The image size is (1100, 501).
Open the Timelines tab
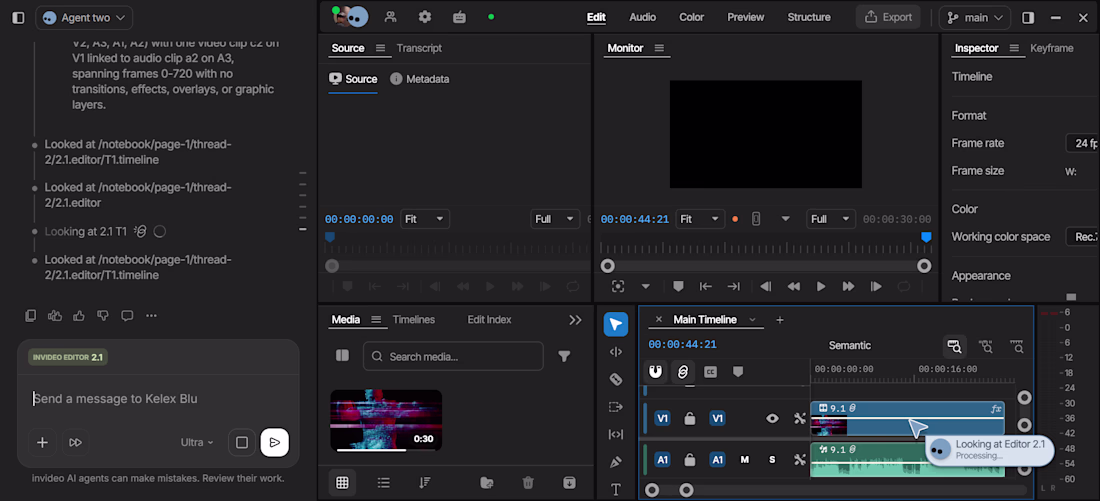(x=413, y=319)
